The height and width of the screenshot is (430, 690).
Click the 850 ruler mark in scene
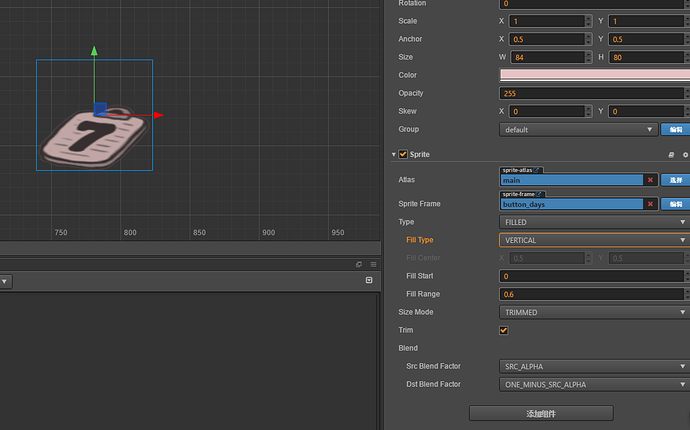[x=199, y=232]
